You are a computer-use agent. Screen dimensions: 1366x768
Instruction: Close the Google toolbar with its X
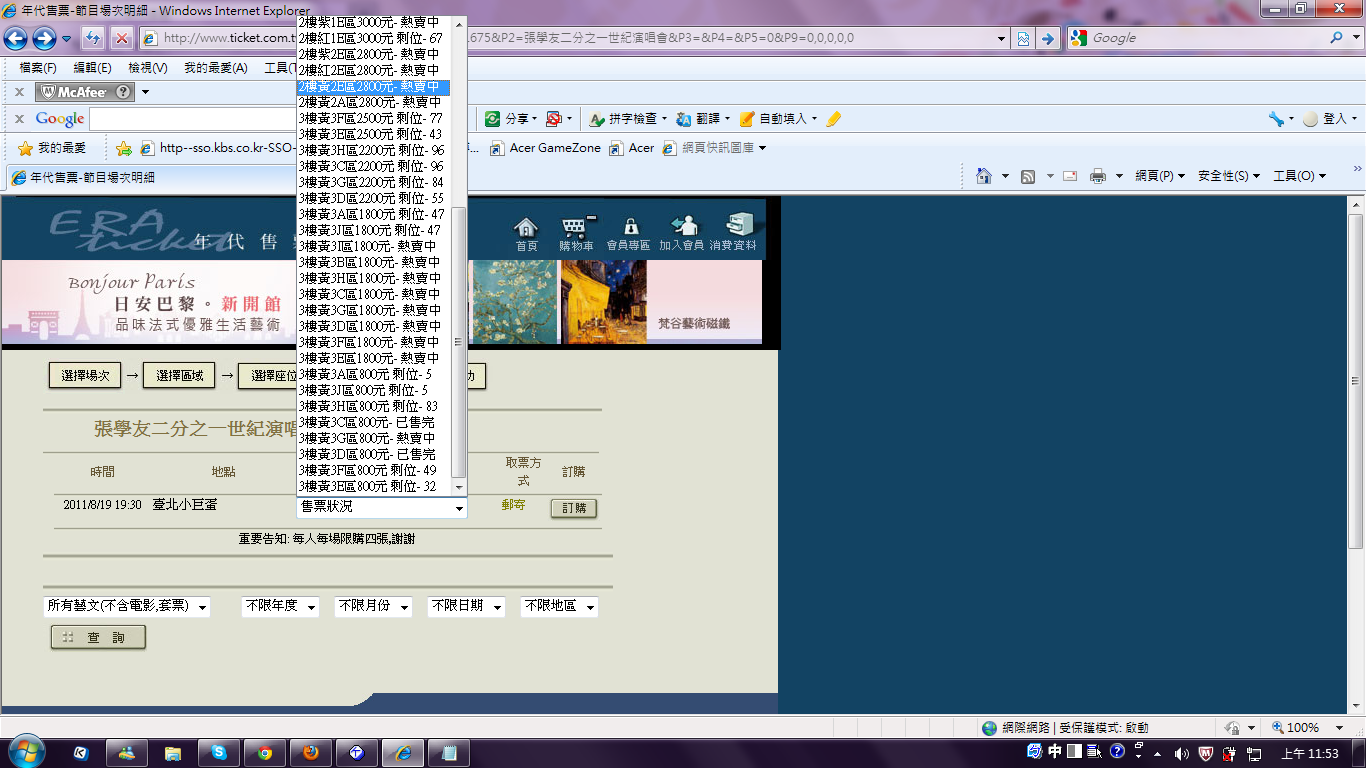pos(19,119)
